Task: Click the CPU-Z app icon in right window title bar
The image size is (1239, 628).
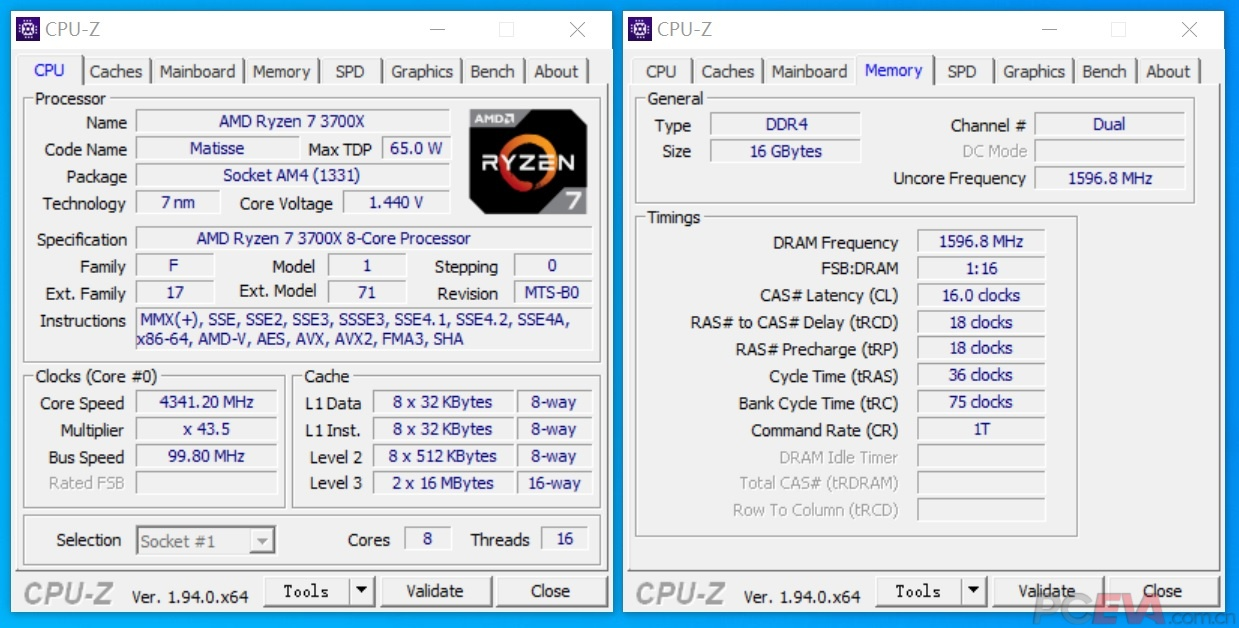Action: click(640, 29)
